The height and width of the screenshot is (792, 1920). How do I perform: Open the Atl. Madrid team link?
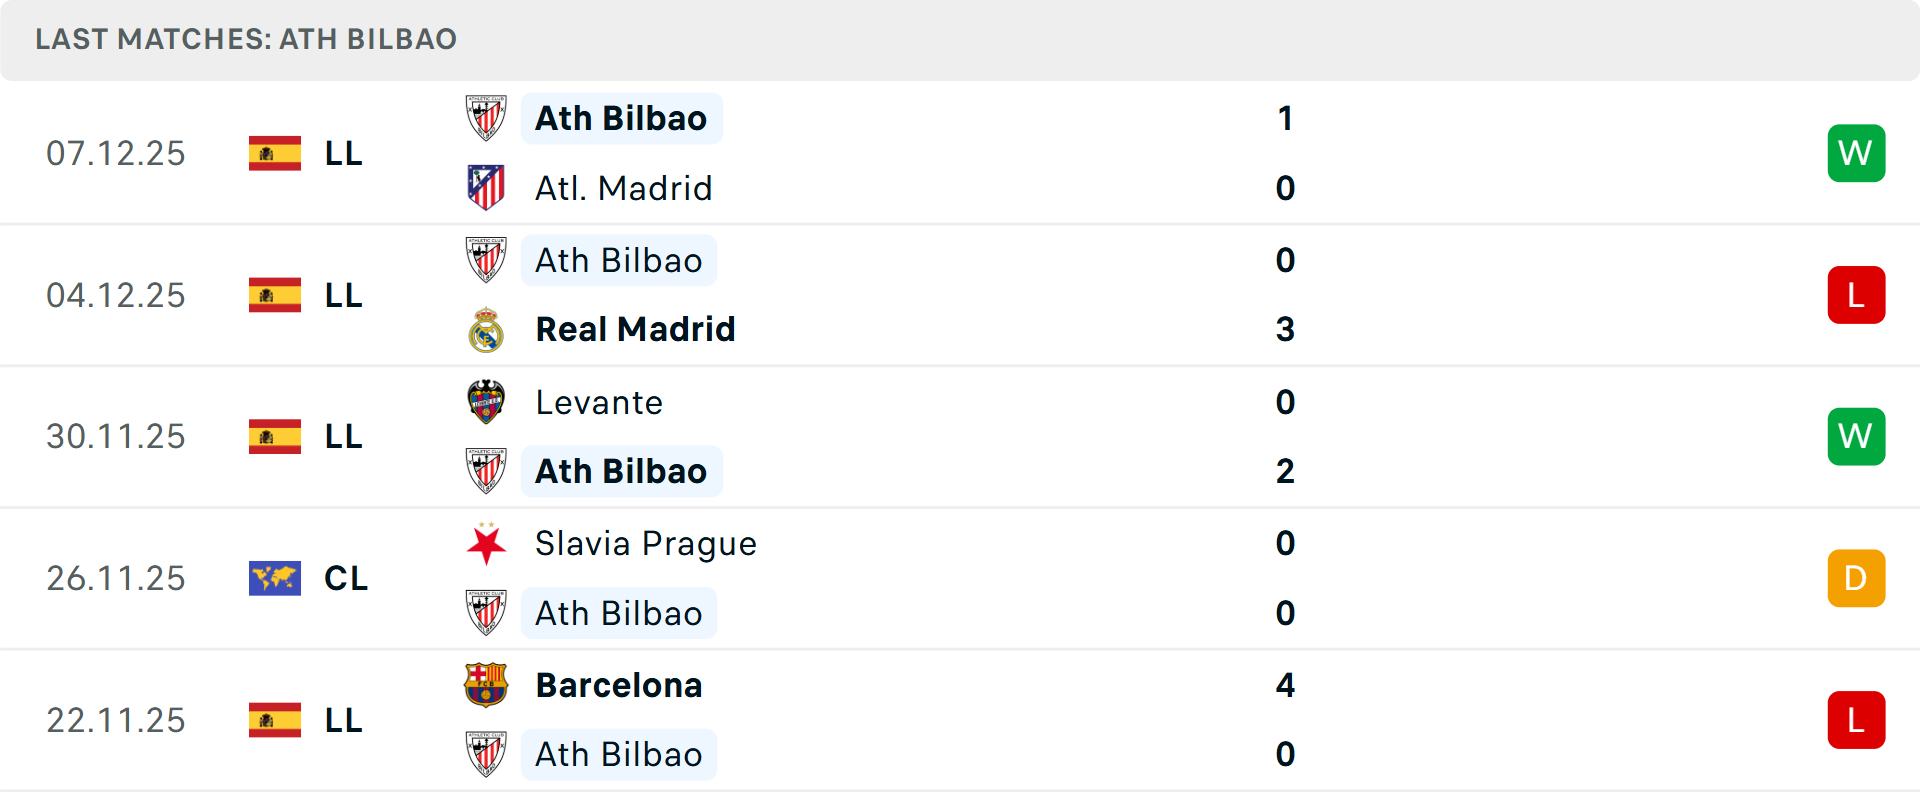click(x=624, y=188)
